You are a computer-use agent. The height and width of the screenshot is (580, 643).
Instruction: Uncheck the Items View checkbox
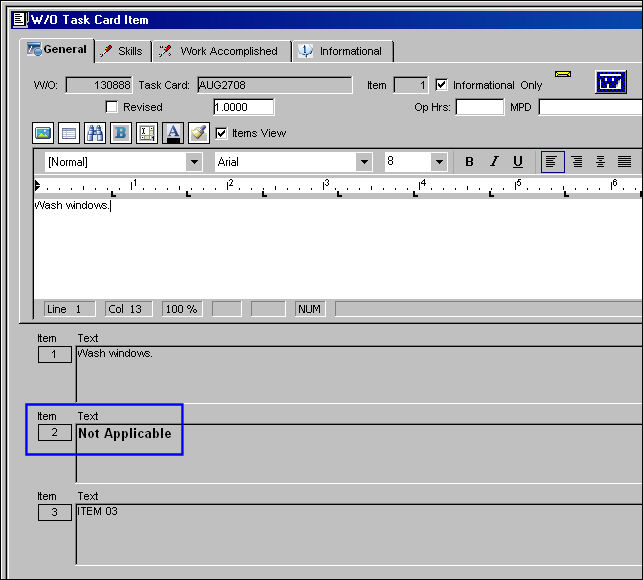(x=221, y=133)
